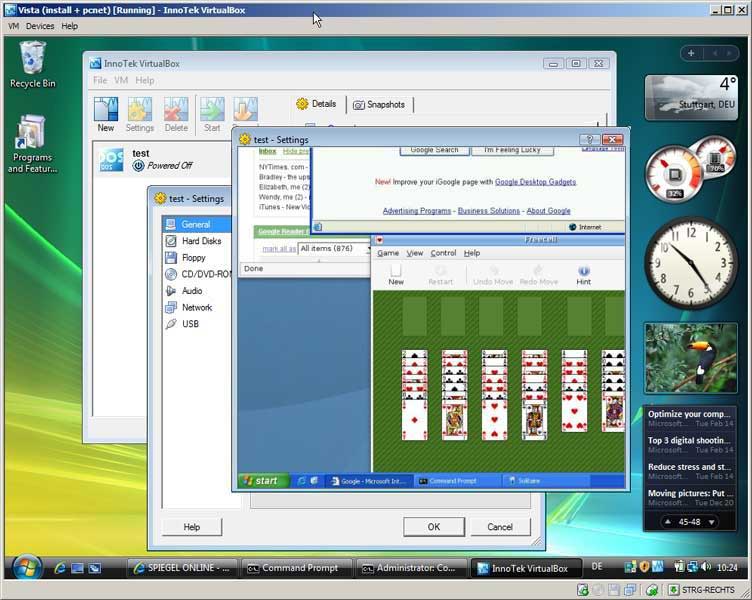Viewport: 752px width, 600px height.
Task: Click the Help button in settings dialog
Action: point(192,527)
